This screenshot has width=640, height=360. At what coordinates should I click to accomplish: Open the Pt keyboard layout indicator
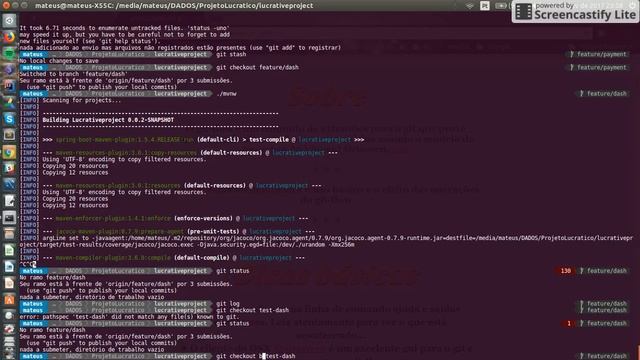click(485, 6)
